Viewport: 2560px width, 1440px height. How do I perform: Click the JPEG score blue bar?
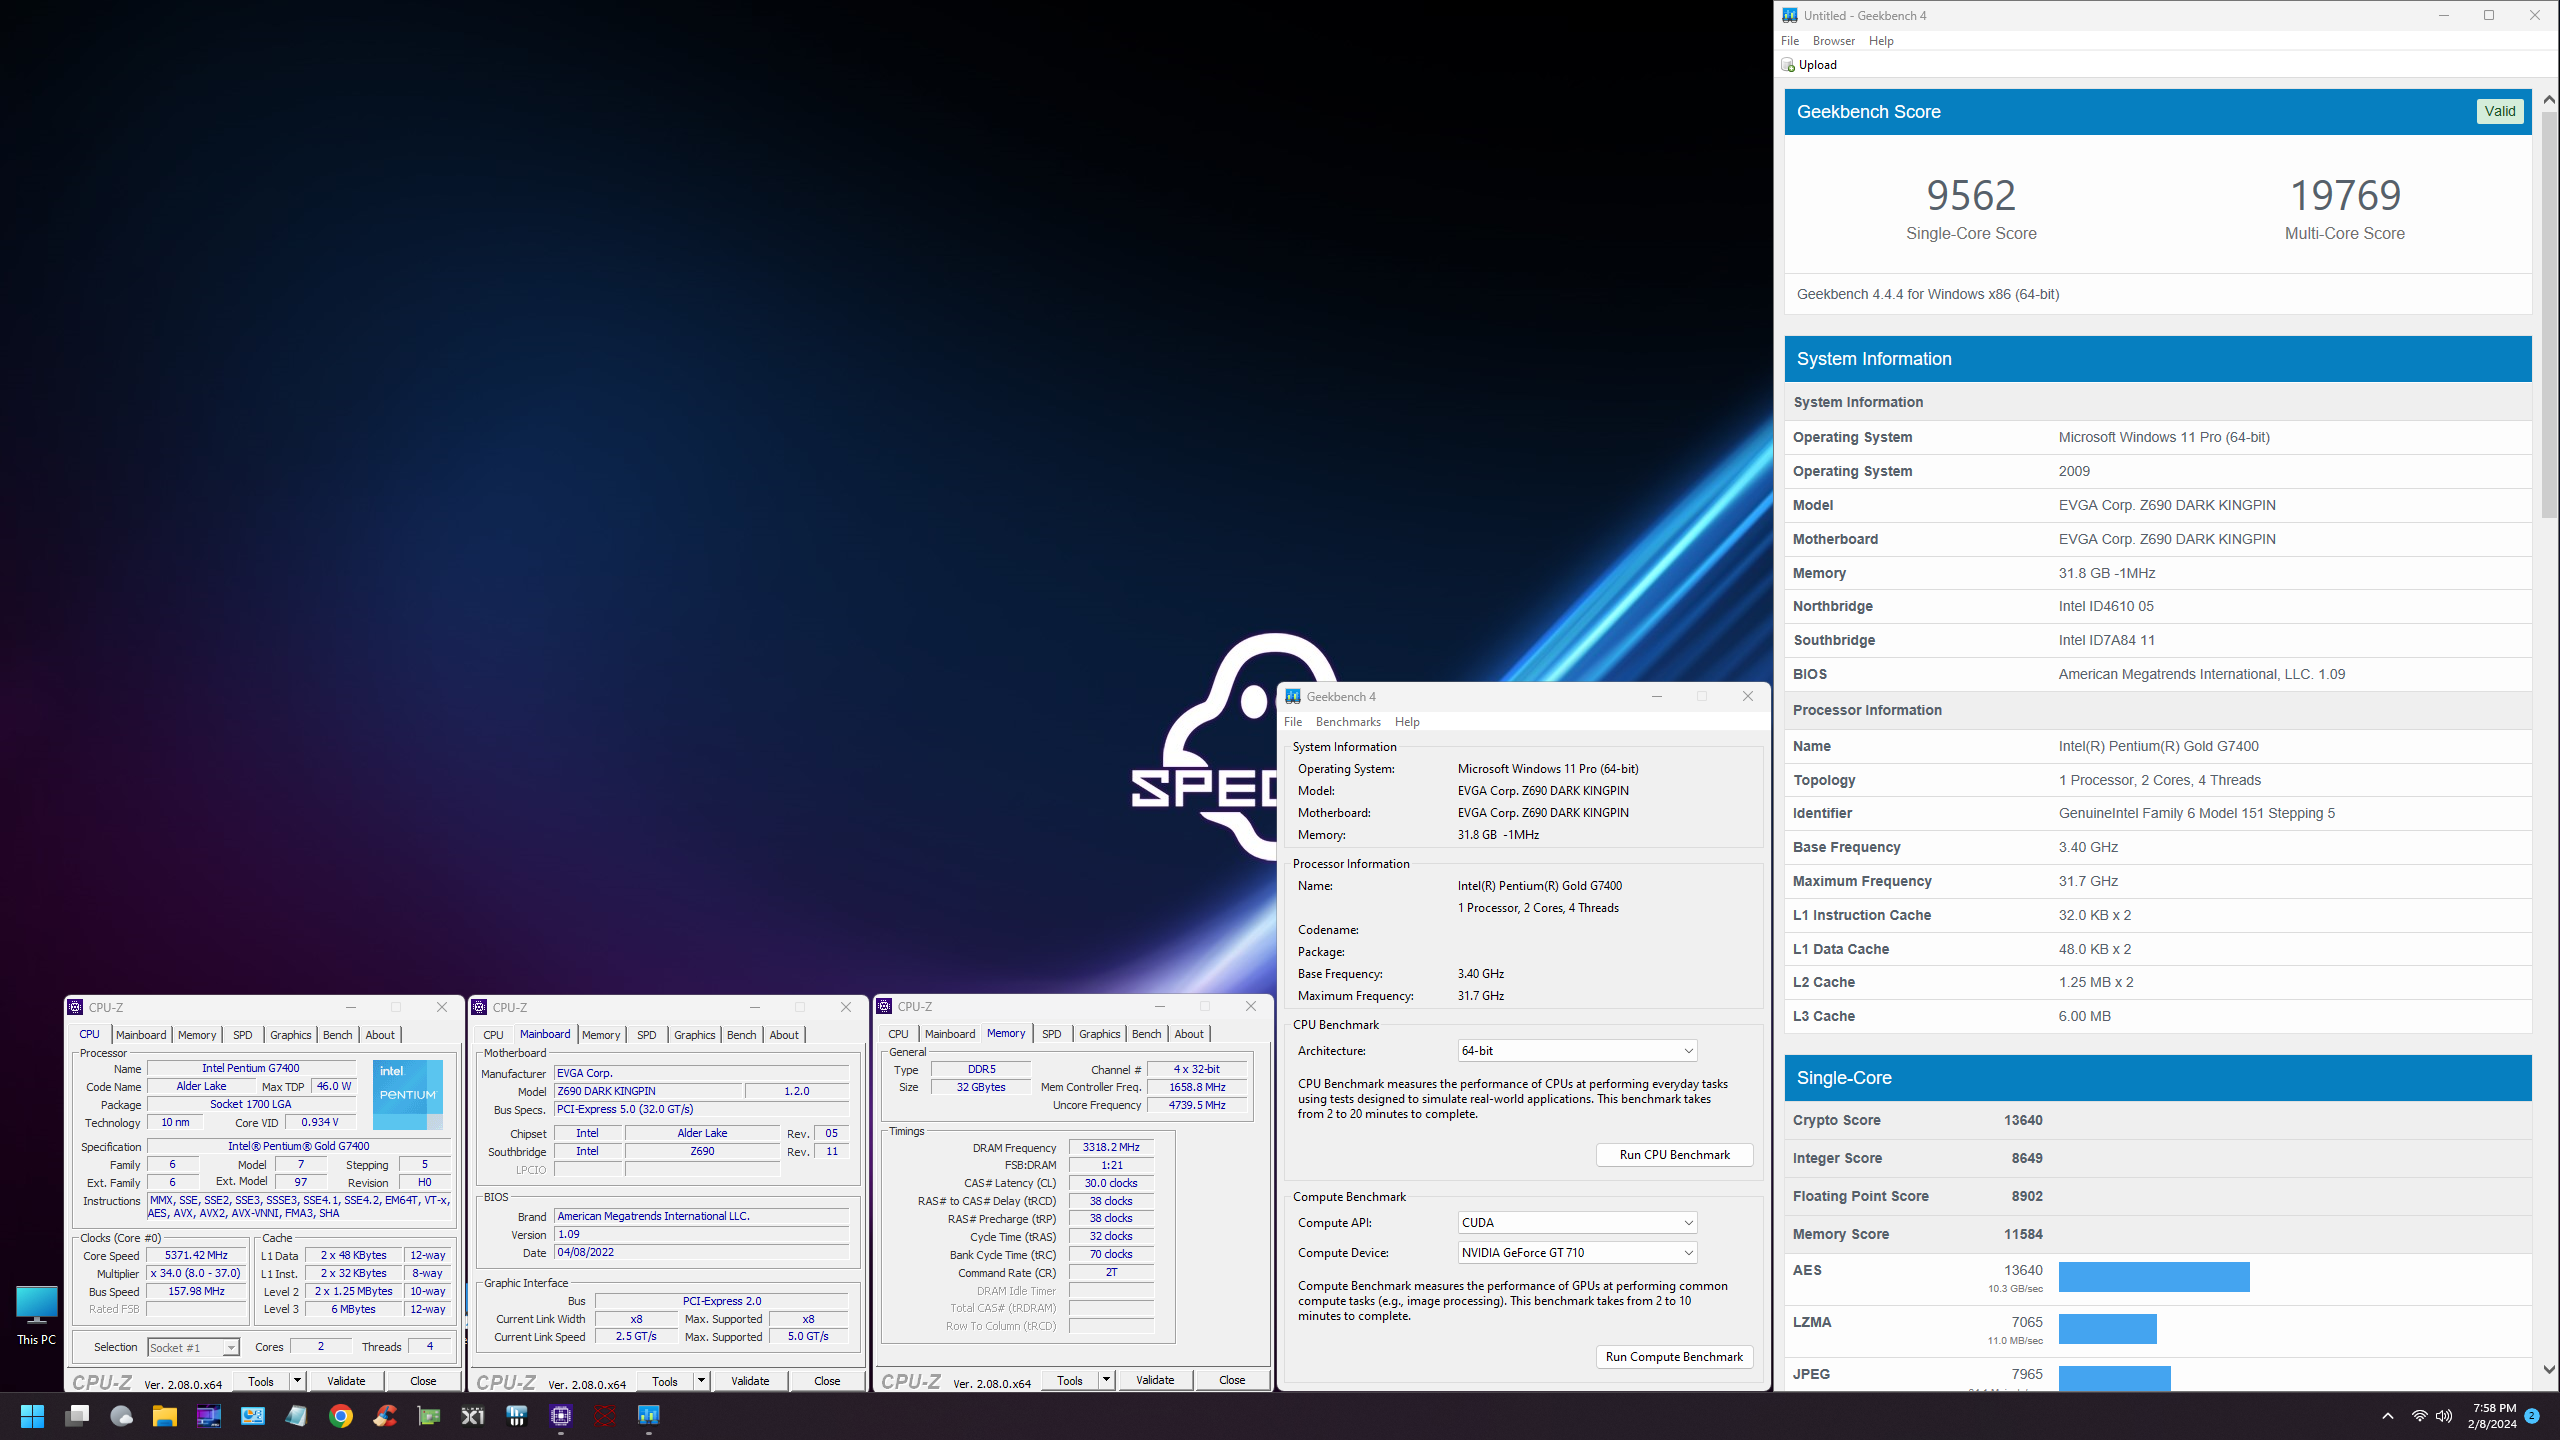pyautogui.click(x=2115, y=1378)
